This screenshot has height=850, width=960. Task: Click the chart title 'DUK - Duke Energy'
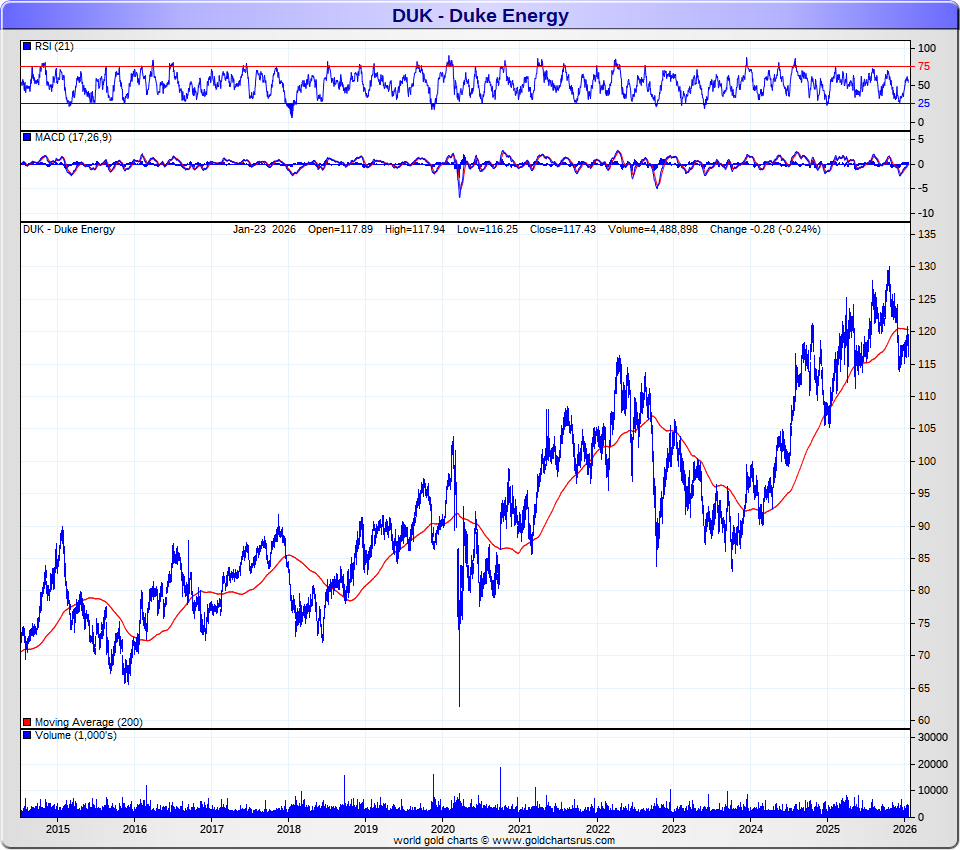(480, 15)
